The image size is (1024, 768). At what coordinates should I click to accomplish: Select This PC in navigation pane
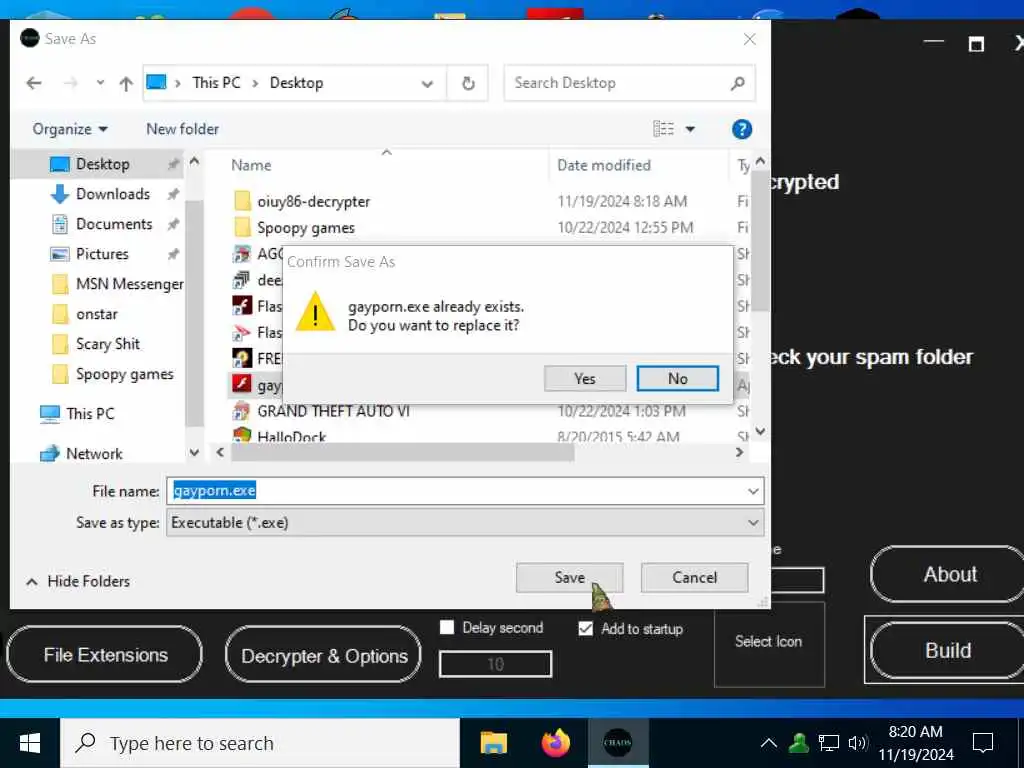pos(89,414)
